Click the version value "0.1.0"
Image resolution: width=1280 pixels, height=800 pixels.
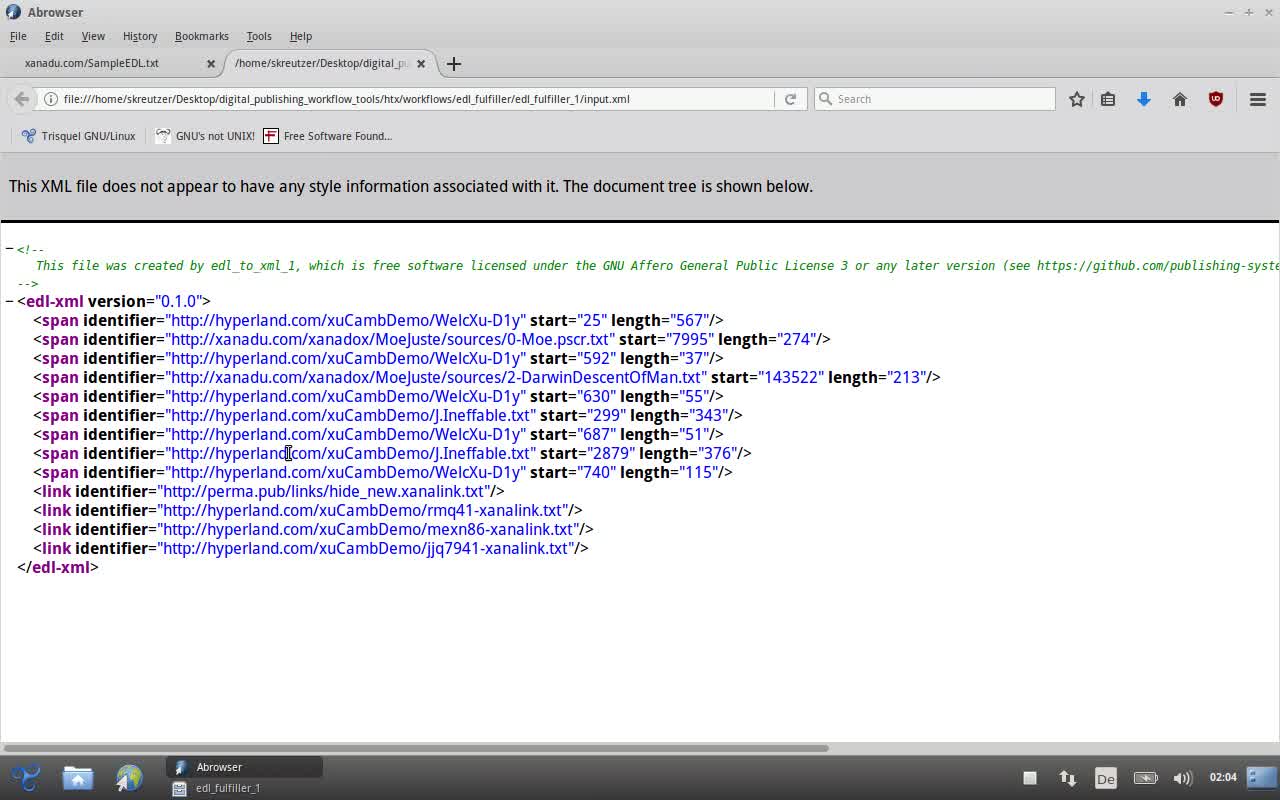click(179, 301)
